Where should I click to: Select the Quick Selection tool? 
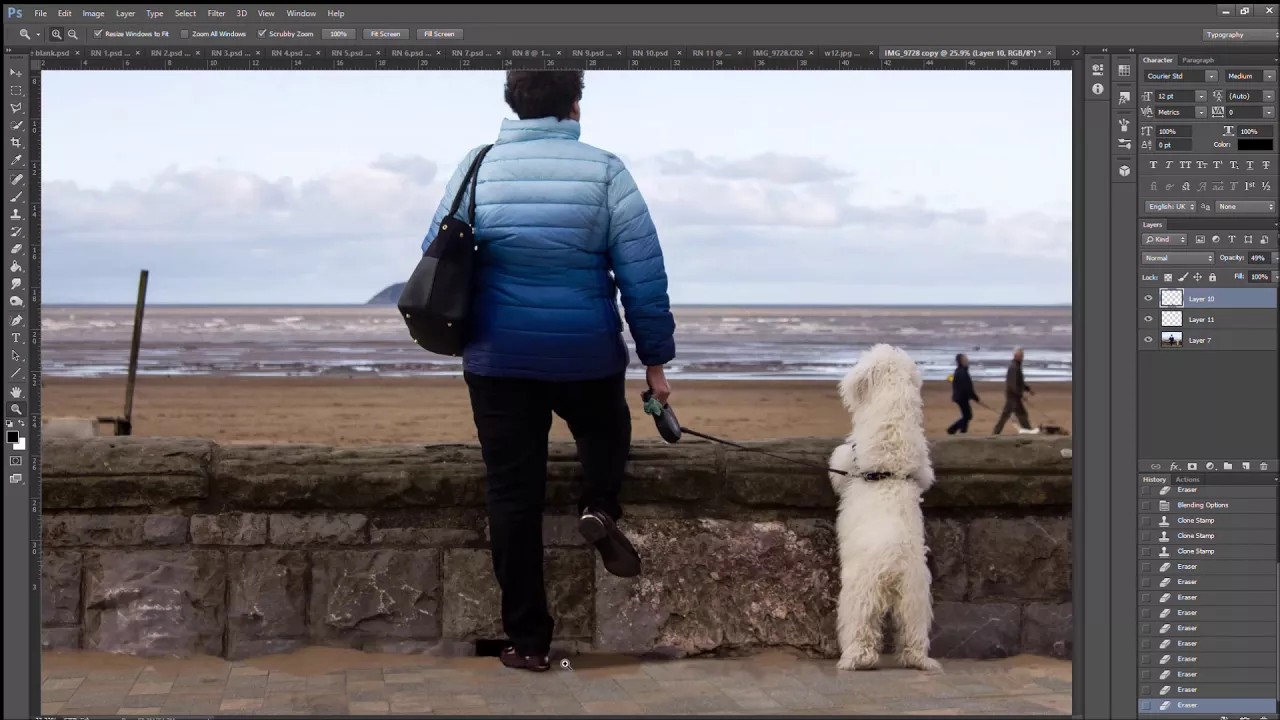[x=16, y=125]
